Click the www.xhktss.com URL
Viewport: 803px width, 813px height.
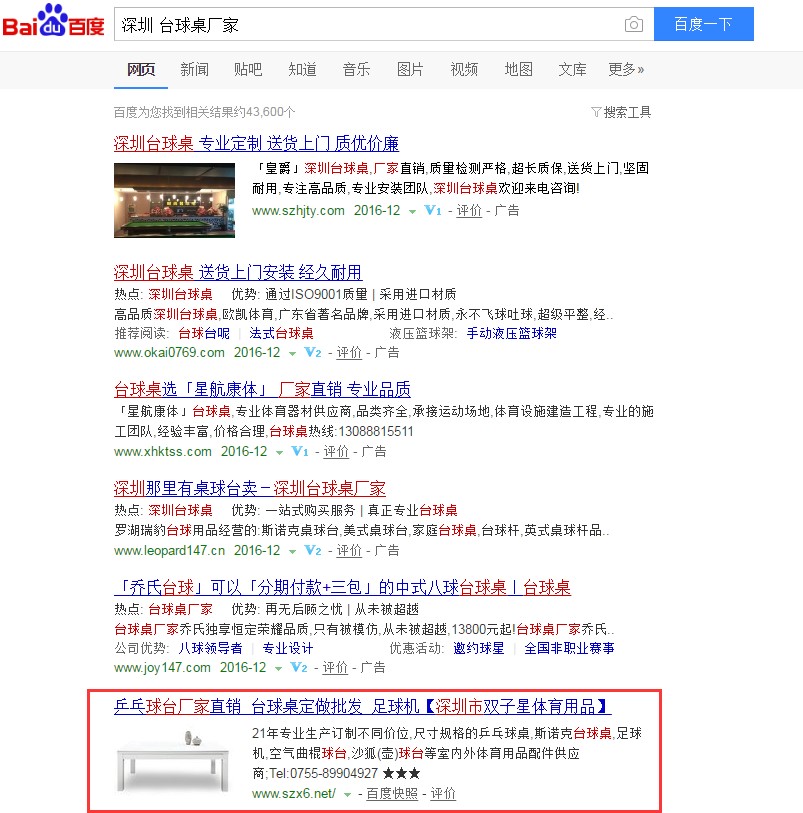pyautogui.click(x=163, y=452)
